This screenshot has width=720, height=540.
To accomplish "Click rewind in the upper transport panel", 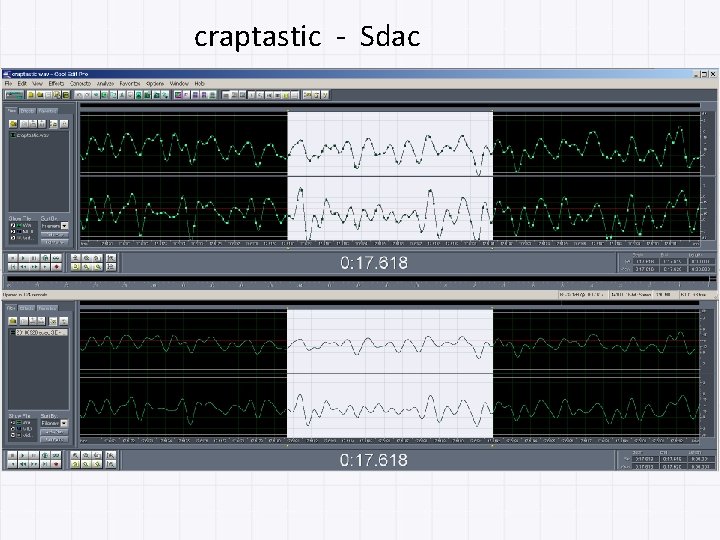I will [23, 267].
